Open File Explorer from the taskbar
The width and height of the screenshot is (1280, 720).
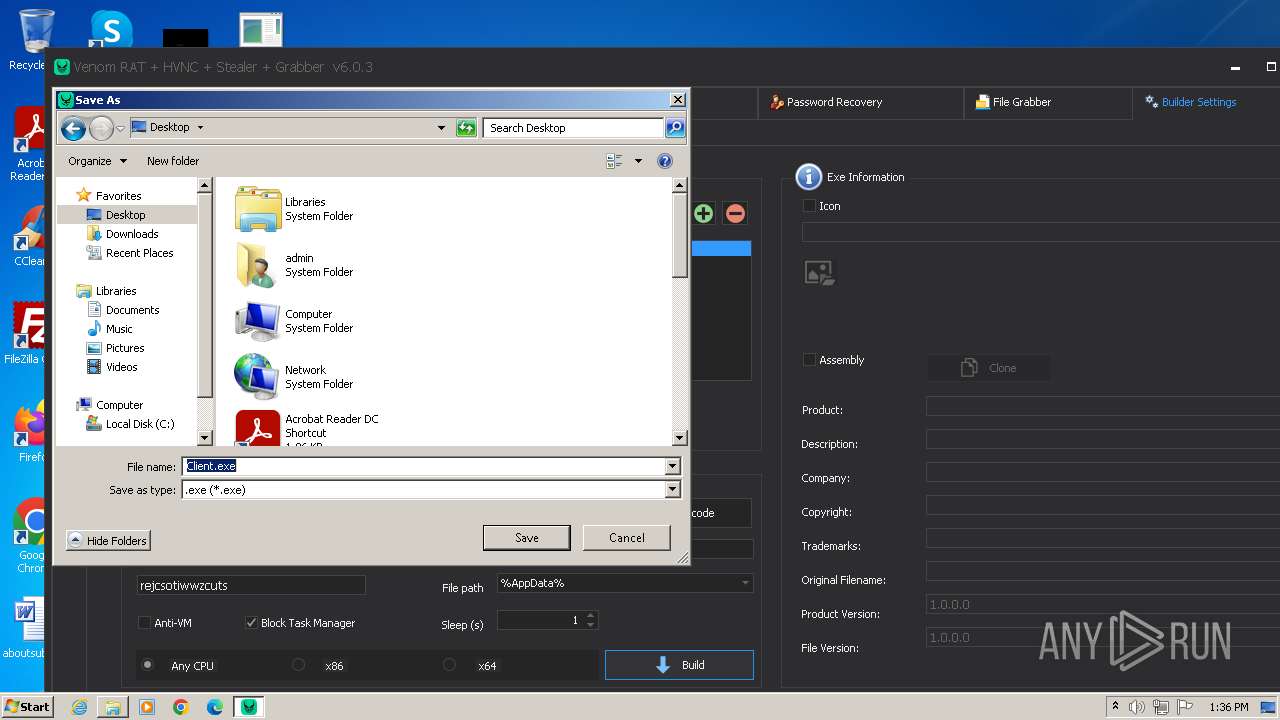pyautogui.click(x=113, y=707)
